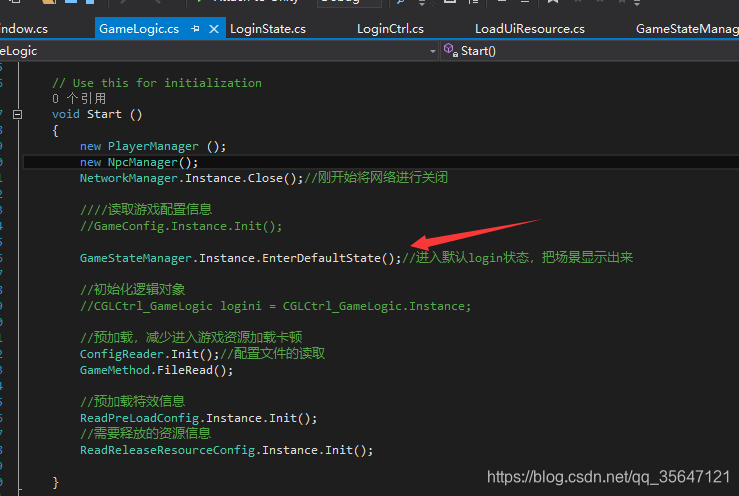The width and height of the screenshot is (739, 496).
Task: Click the '//预加载，减少进入游戏资源加载卡顿' comment
Action: [x=191, y=337]
